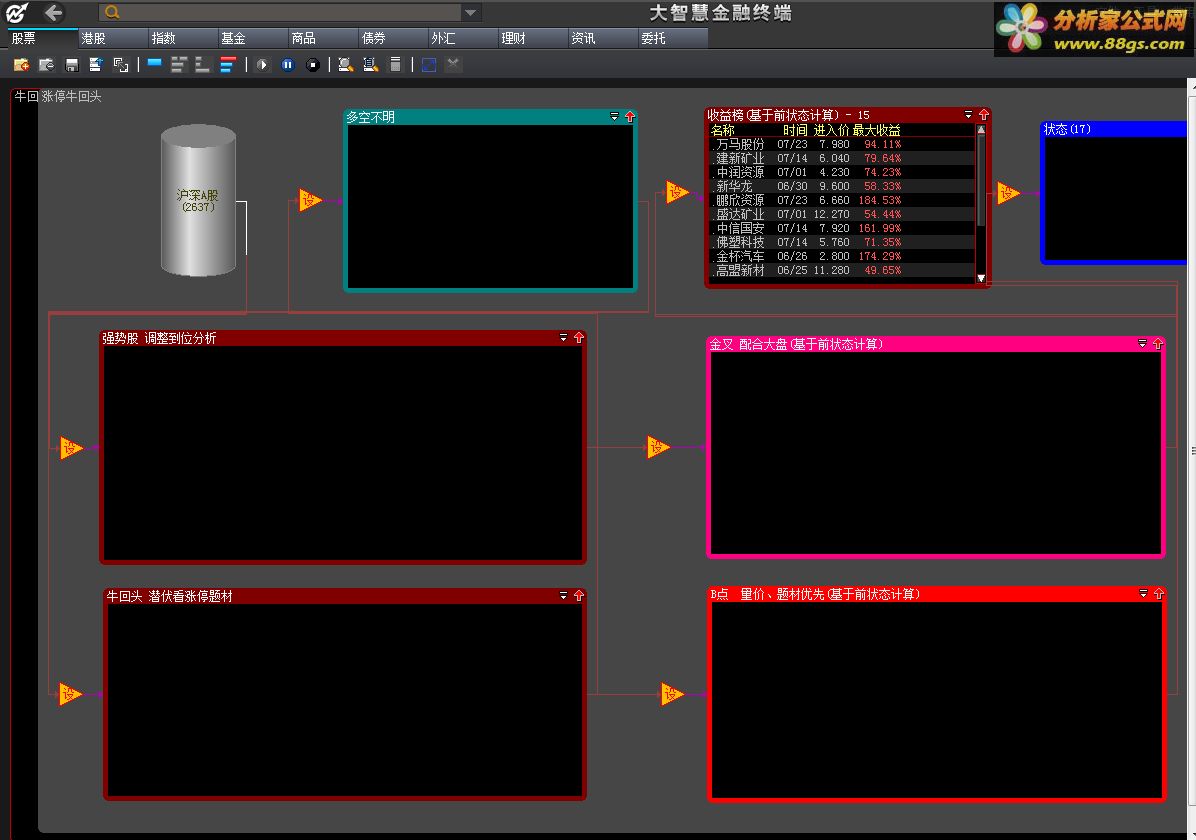
Task: Switch to the 外汇 tab
Action: (x=462, y=38)
